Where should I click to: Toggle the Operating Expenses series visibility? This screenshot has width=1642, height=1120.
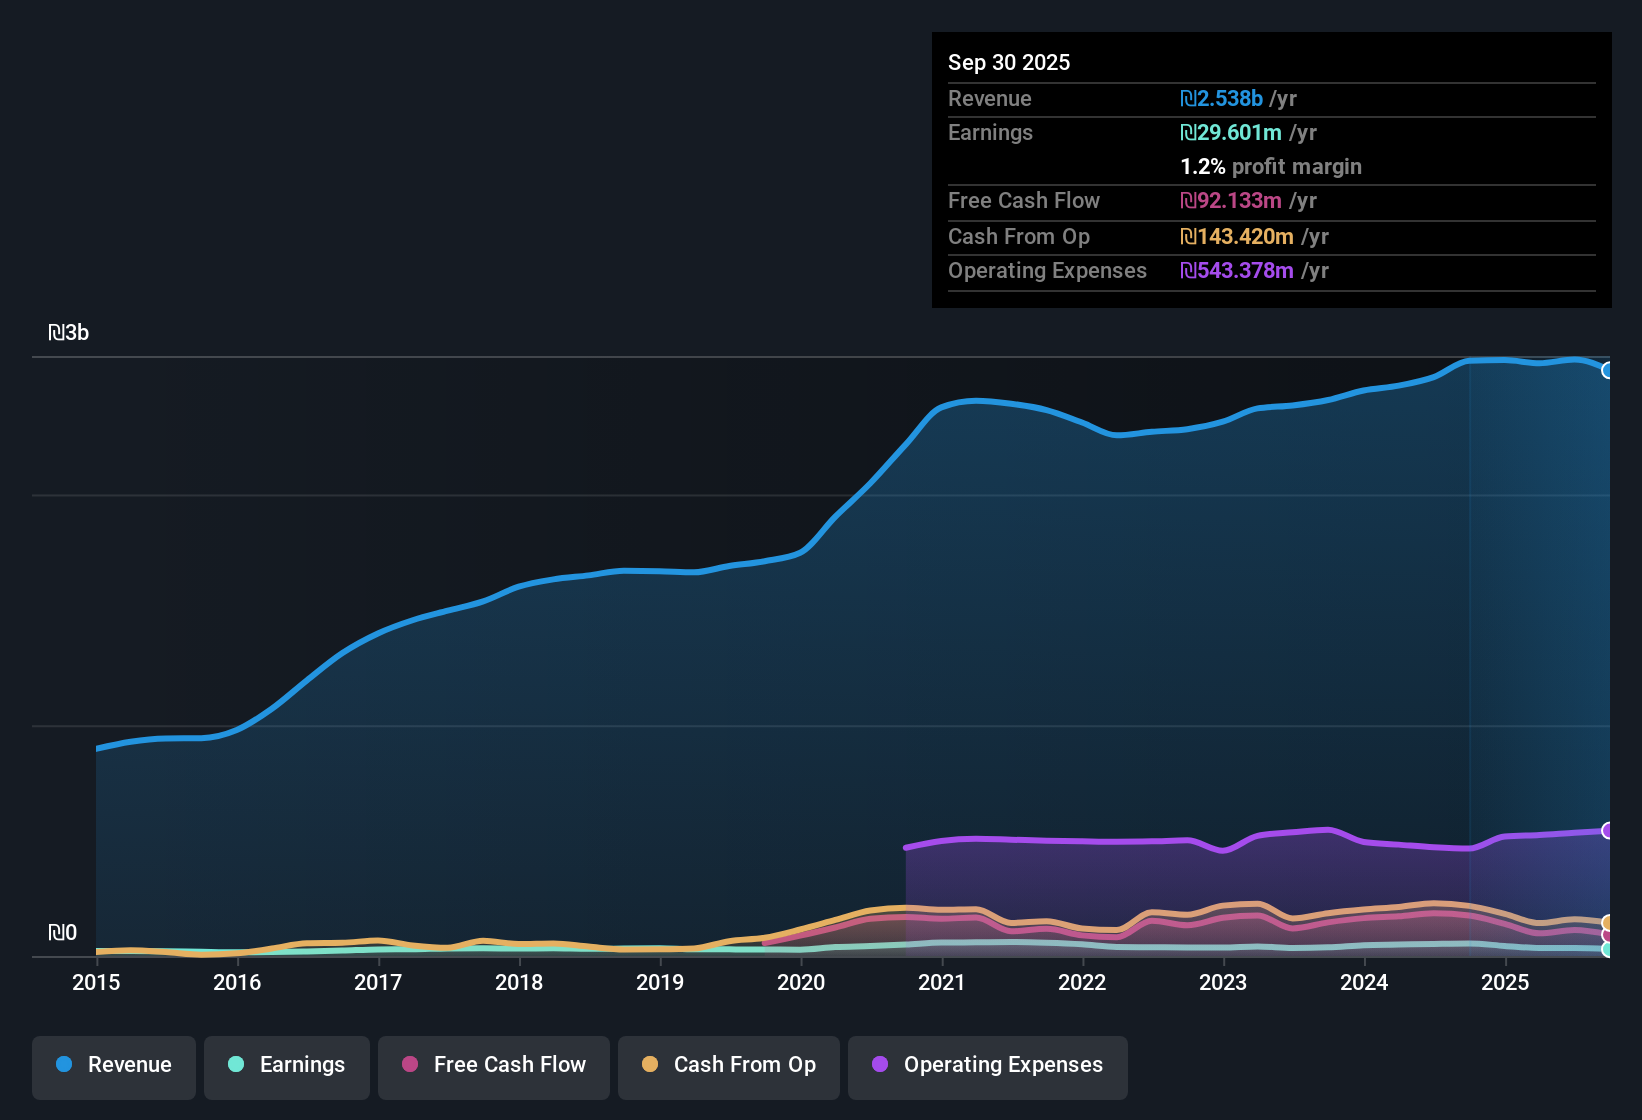(987, 1065)
